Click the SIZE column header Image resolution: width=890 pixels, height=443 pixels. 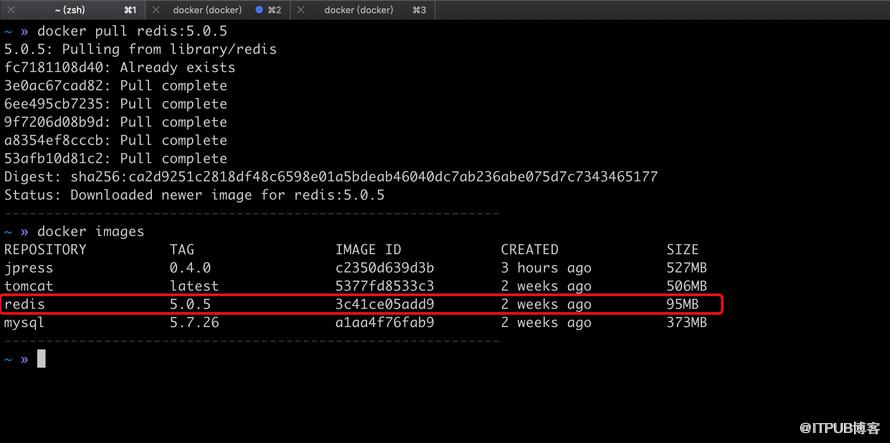682,249
